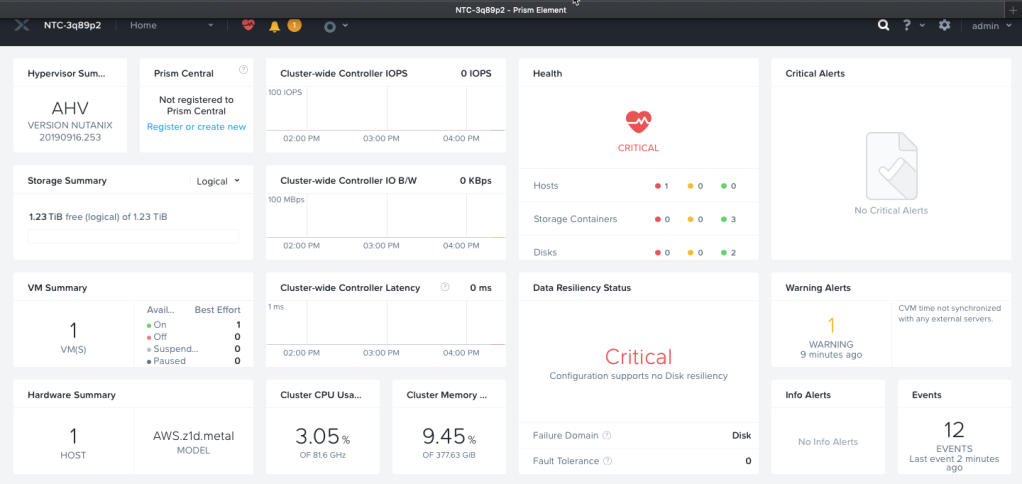The height and width of the screenshot is (484, 1022).
Task: Click the 0 KBps bandwidth value
Action: (476, 180)
